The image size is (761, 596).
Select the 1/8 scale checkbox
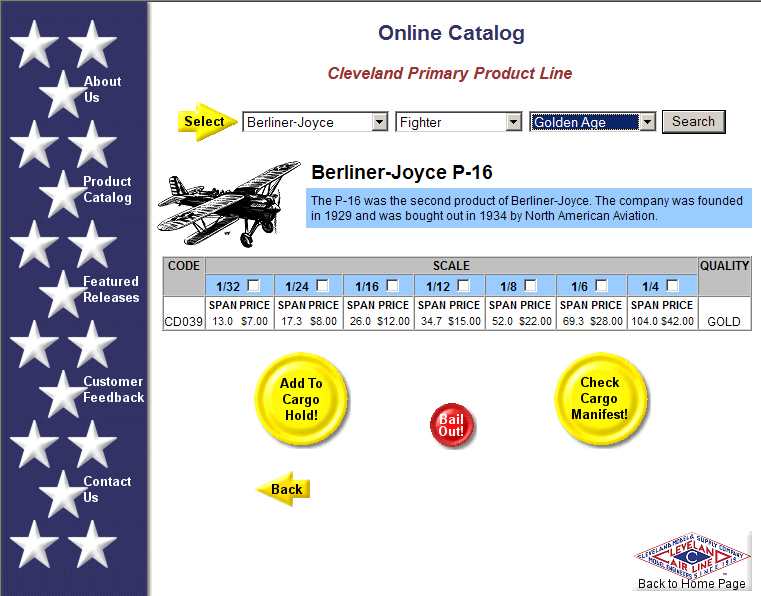pos(531,285)
